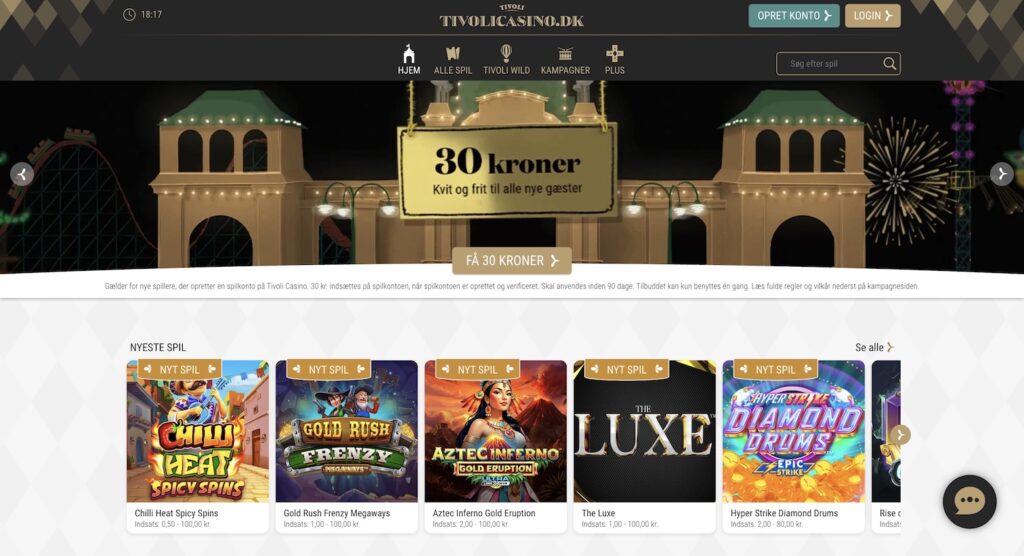Open the Kampagner drum icon
1024x556 pixels.
tap(565, 54)
